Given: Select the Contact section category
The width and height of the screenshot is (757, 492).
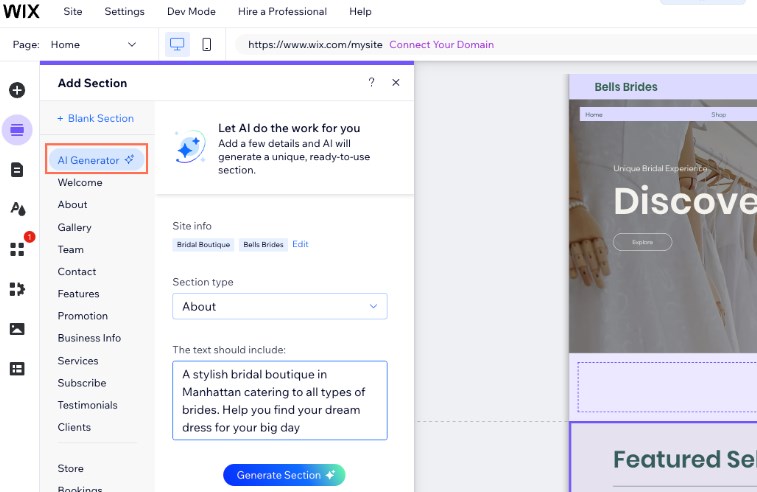Looking at the screenshot, I should pyautogui.click(x=77, y=272).
